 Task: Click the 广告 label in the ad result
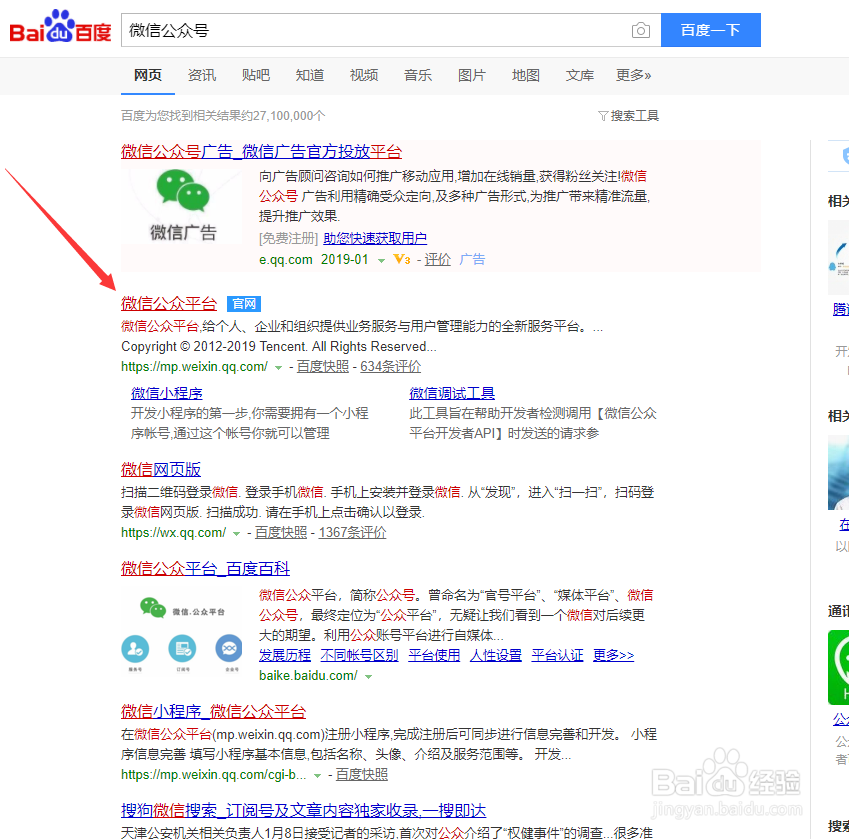coord(472,259)
